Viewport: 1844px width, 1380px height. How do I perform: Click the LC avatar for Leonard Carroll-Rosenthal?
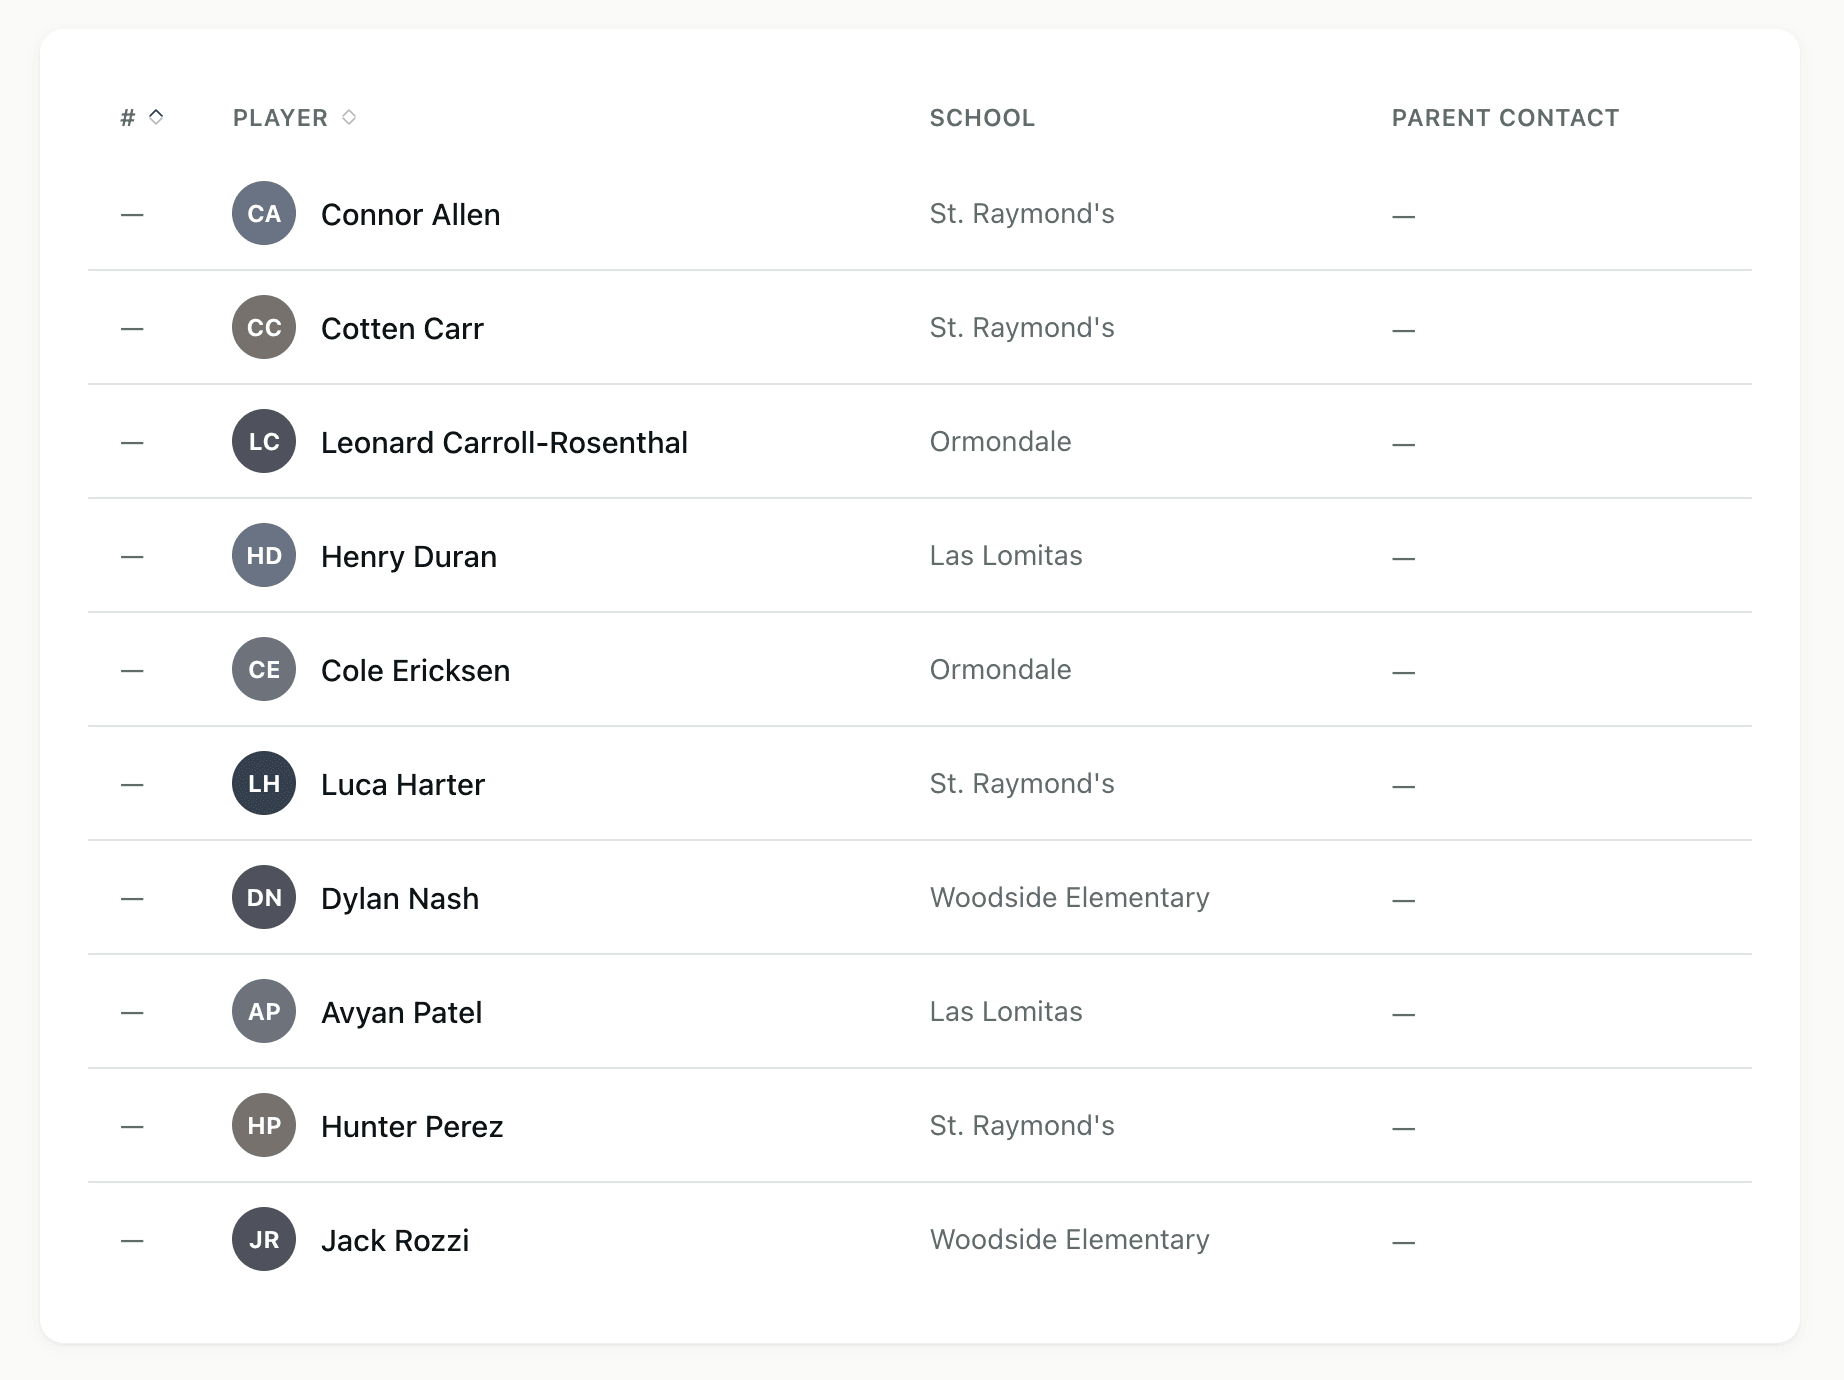tap(263, 441)
